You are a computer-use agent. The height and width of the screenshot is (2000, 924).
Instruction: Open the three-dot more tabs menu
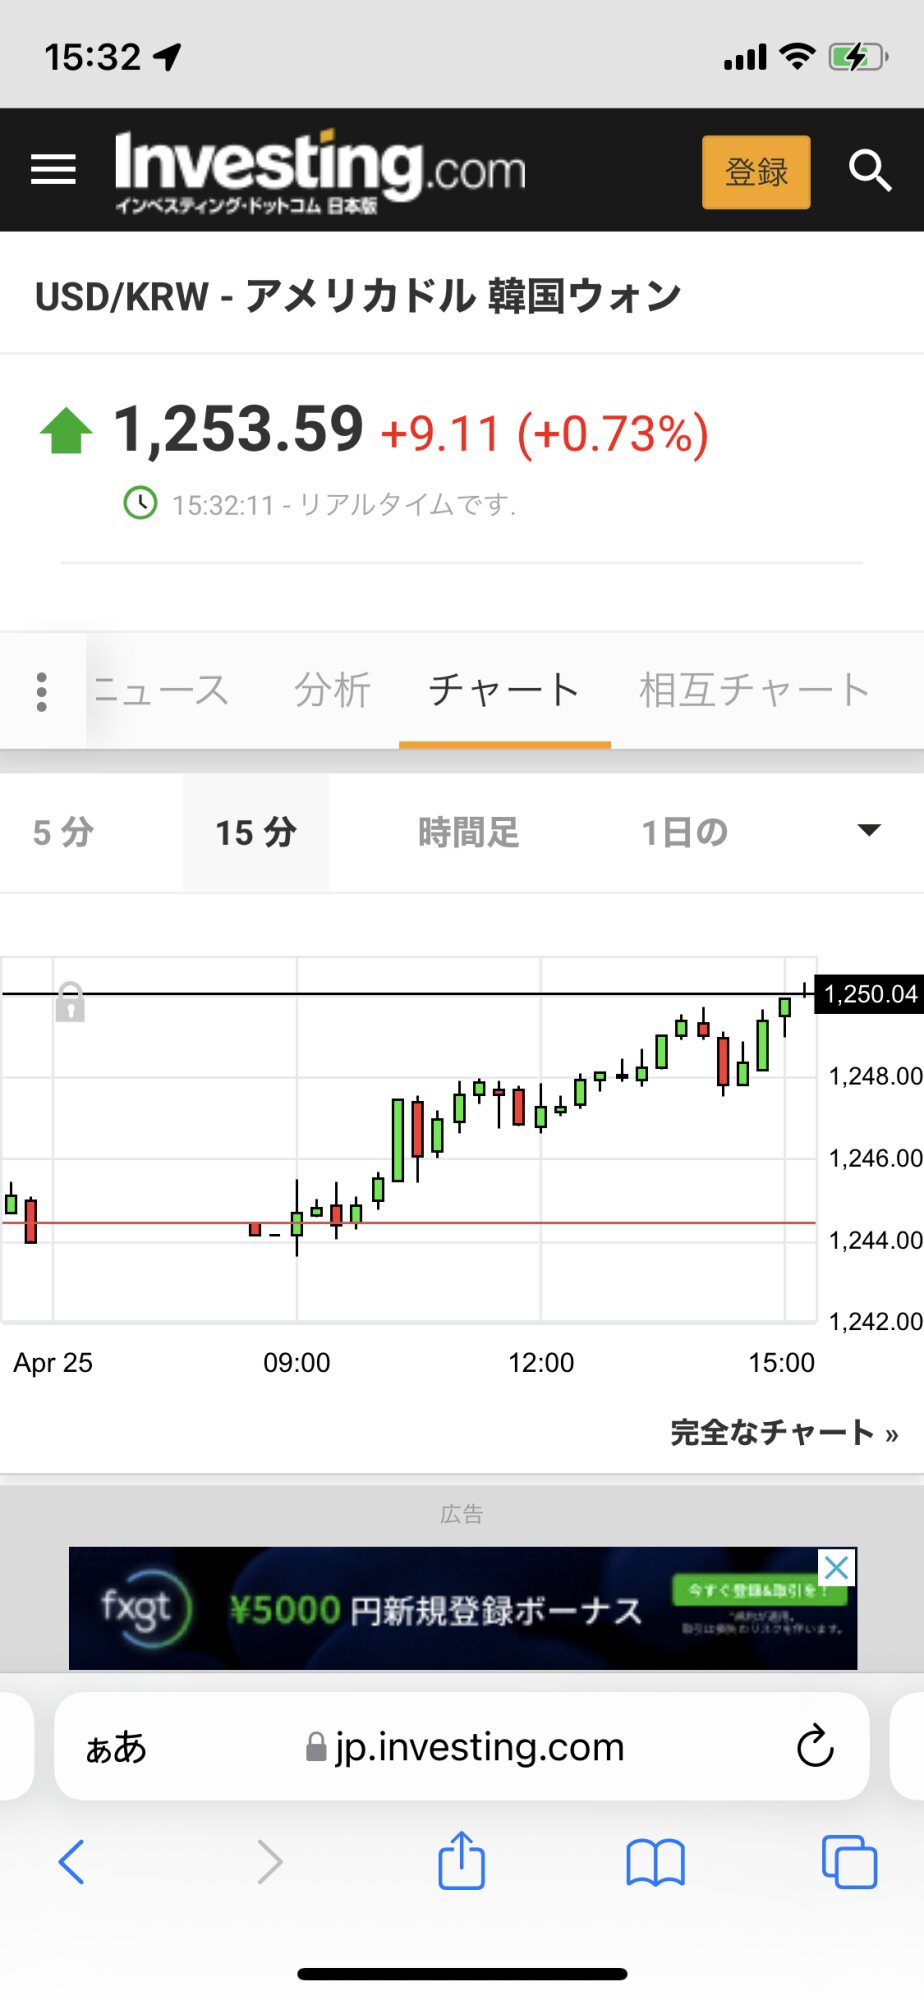click(x=42, y=691)
